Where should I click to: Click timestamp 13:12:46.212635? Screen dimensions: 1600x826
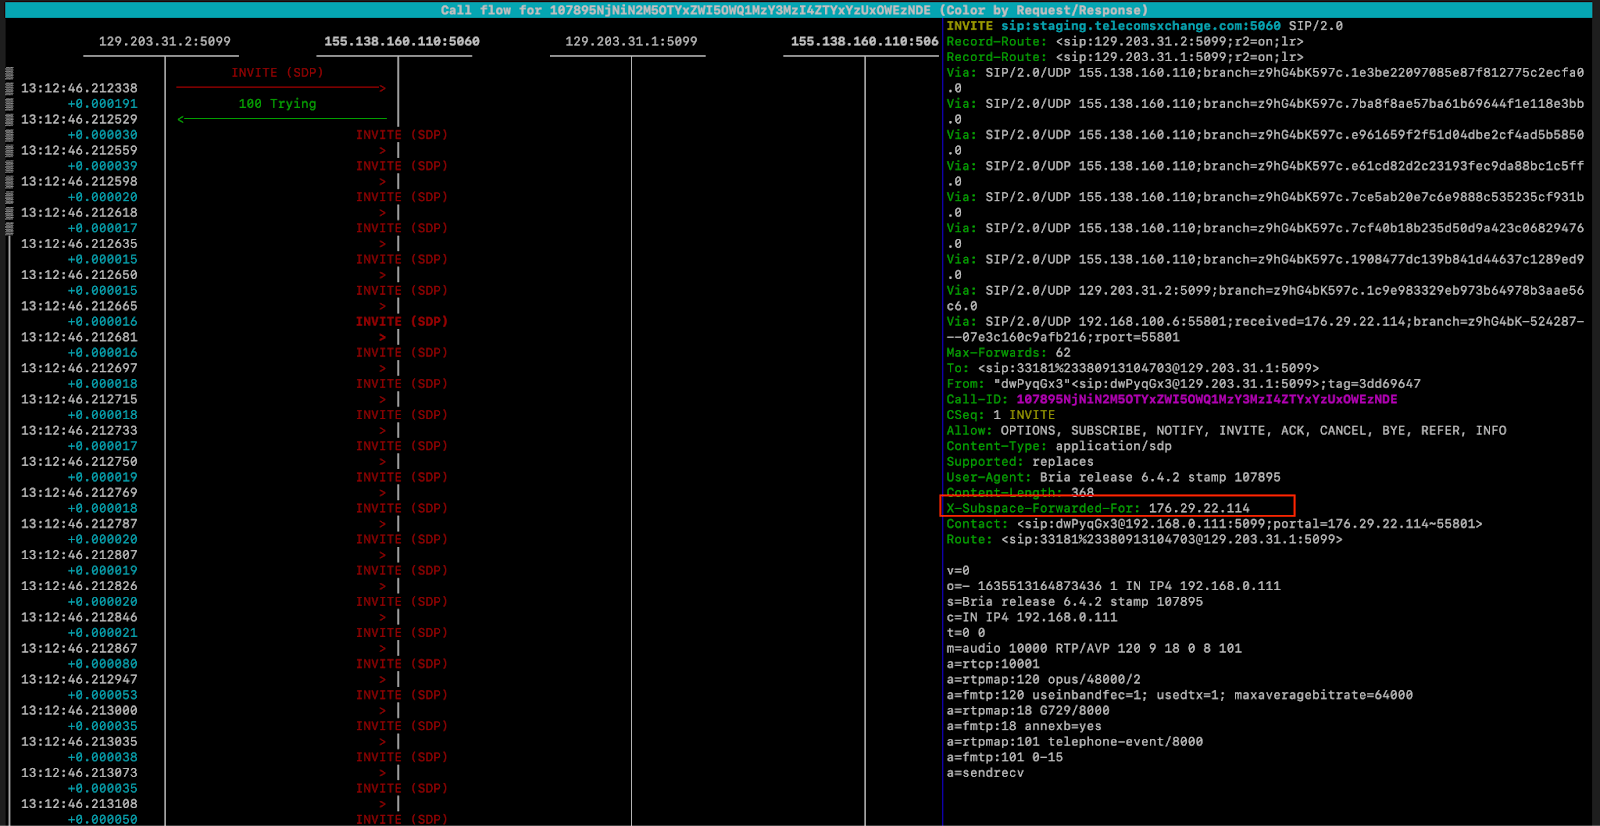pos(79,243)
